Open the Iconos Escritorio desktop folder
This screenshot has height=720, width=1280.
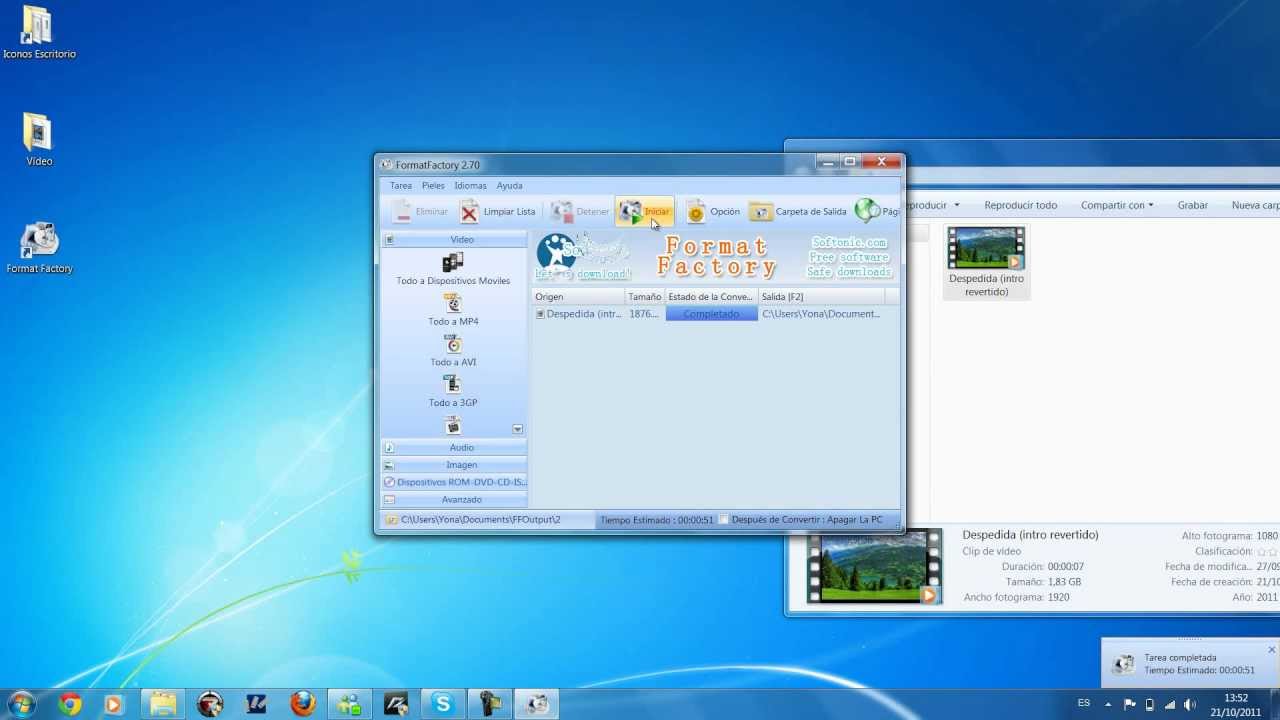(x=39, y=33)
